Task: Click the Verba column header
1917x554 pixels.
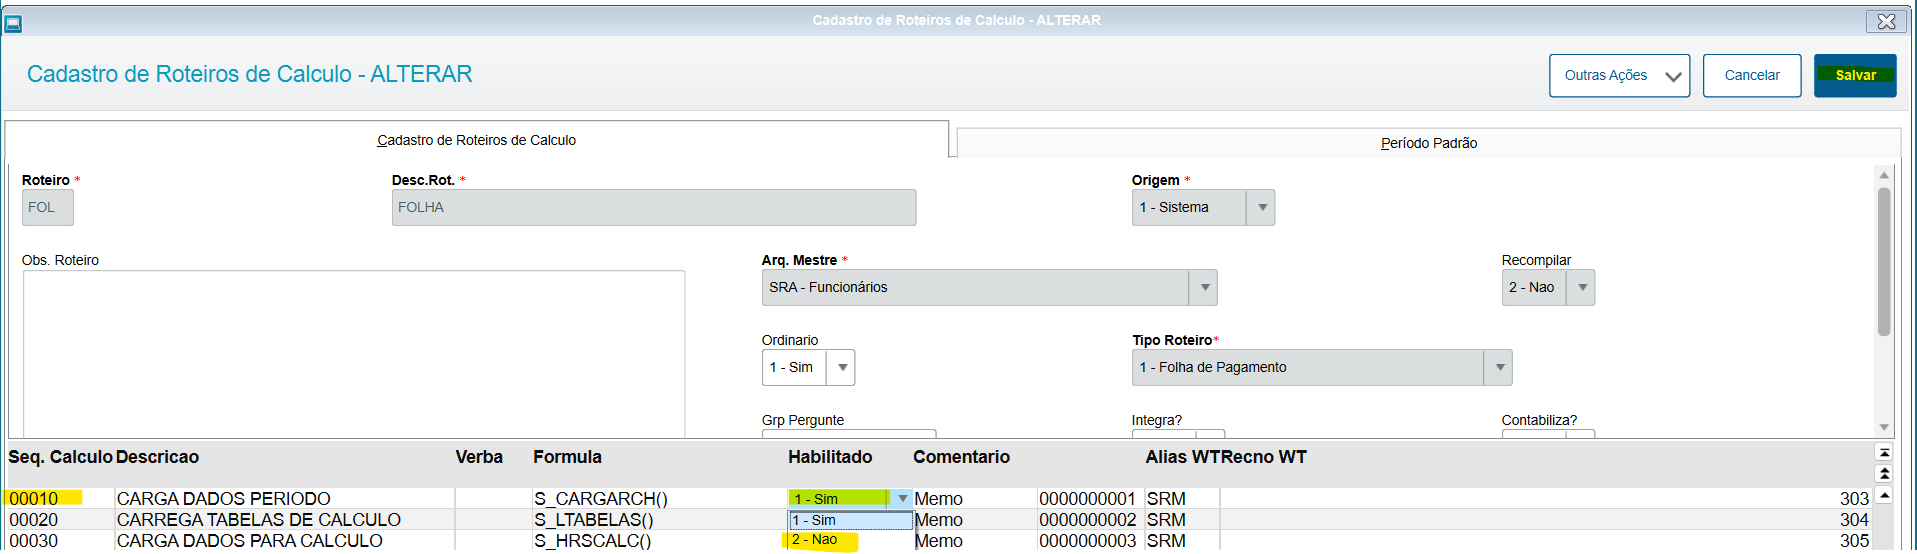Action: coord(479,457)
